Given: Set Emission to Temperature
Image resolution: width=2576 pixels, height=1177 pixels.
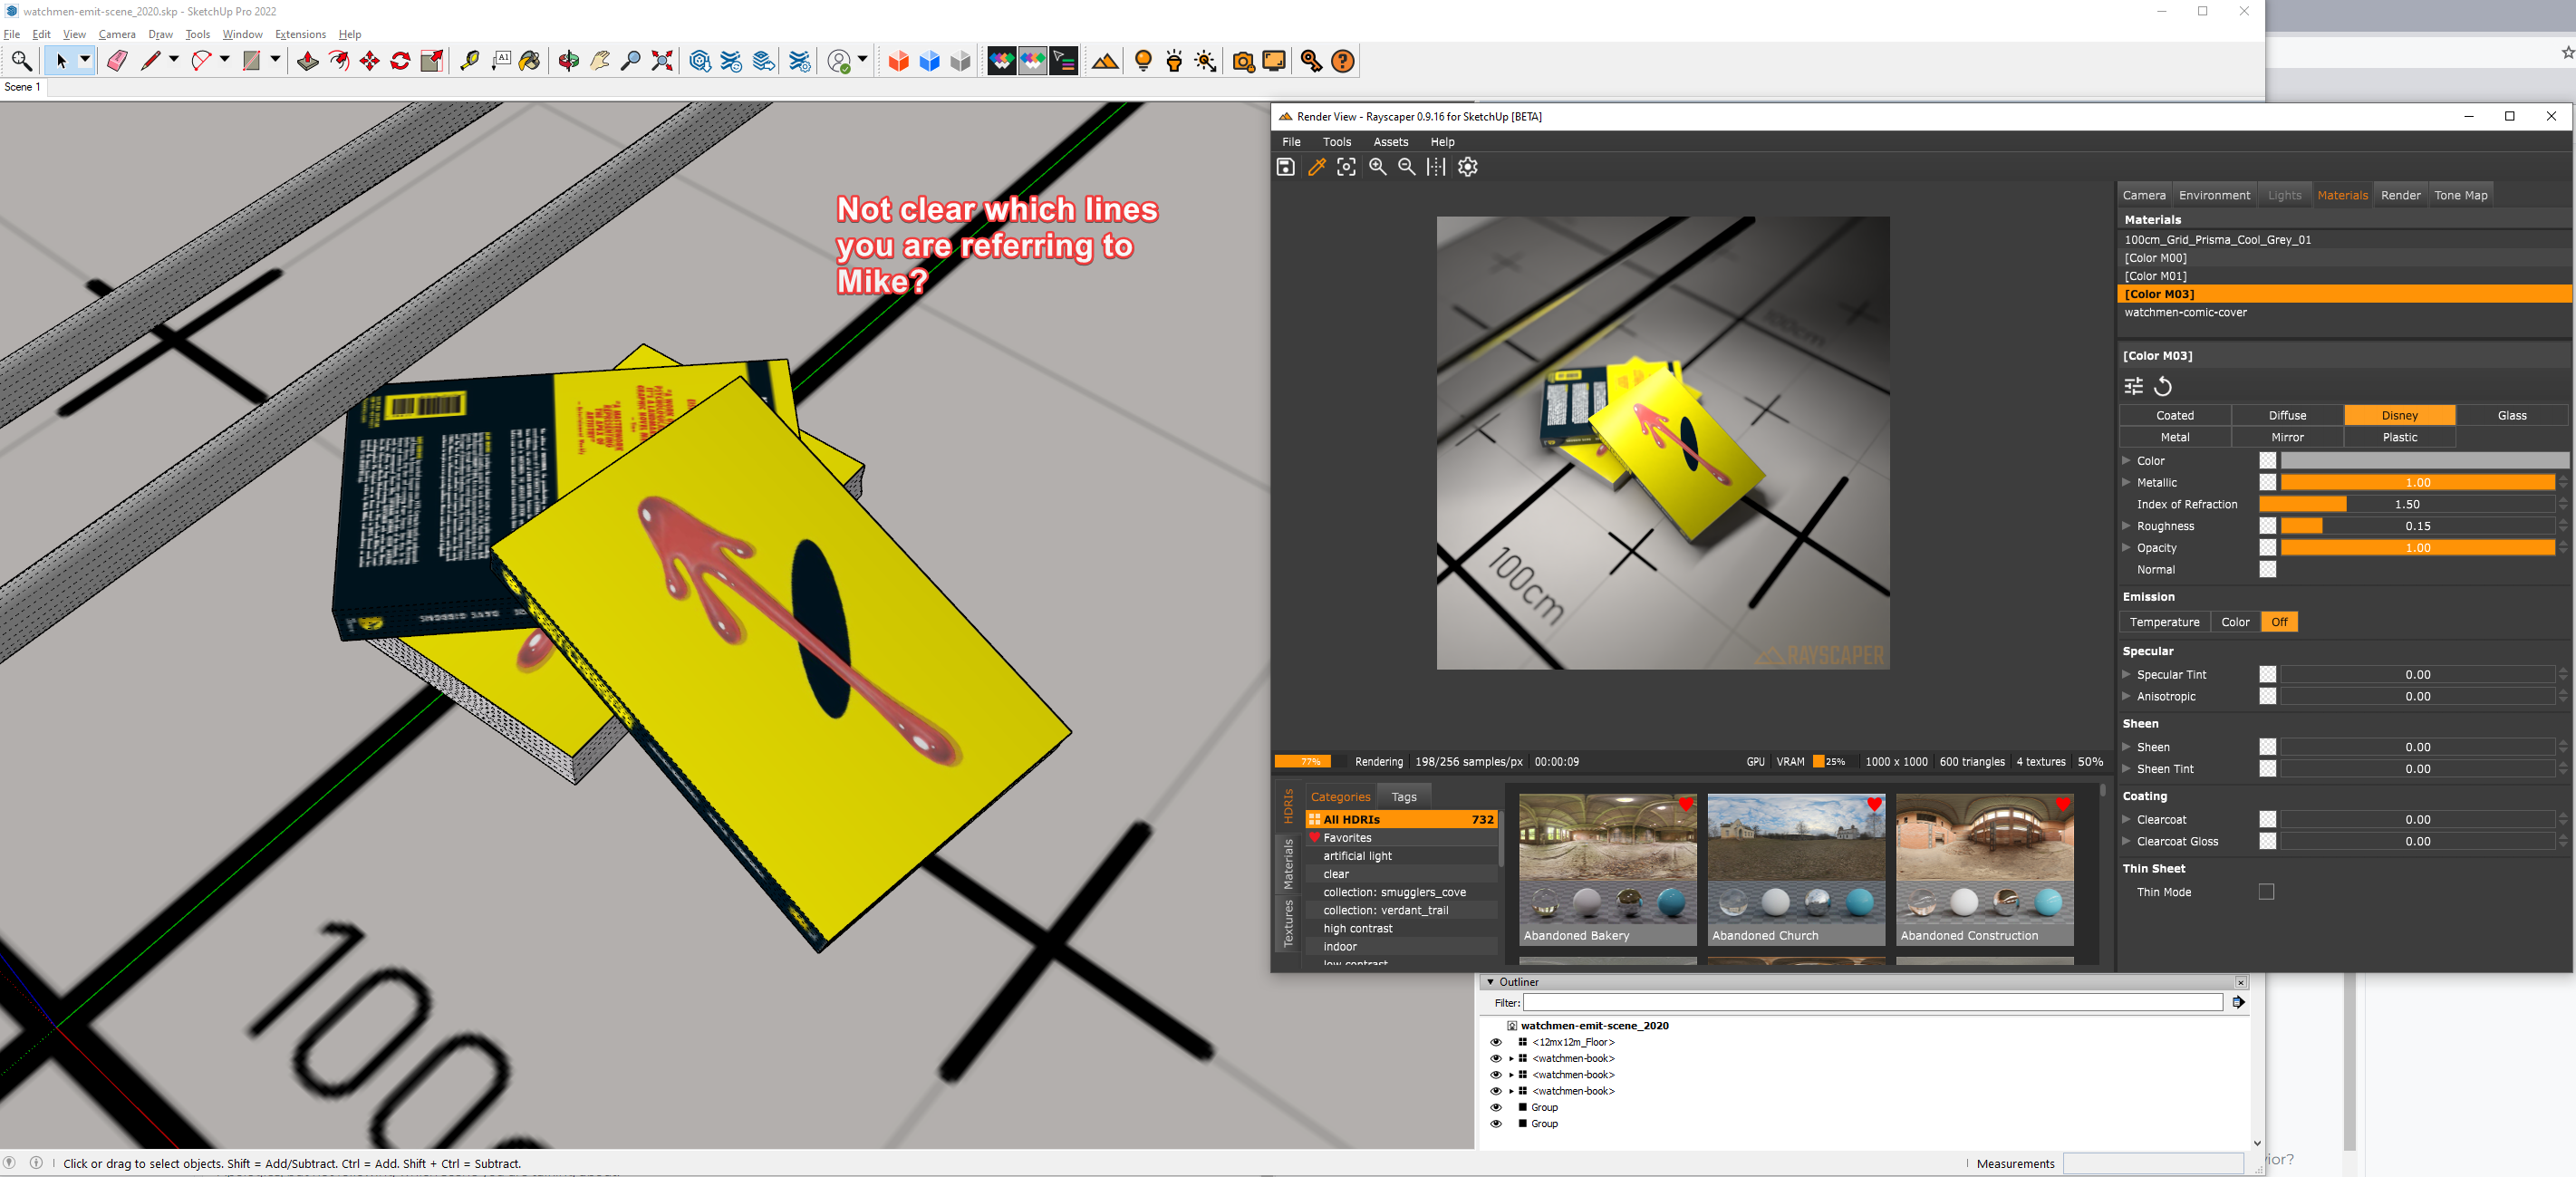Looking at the screenshot, I should pos(2164,622).
